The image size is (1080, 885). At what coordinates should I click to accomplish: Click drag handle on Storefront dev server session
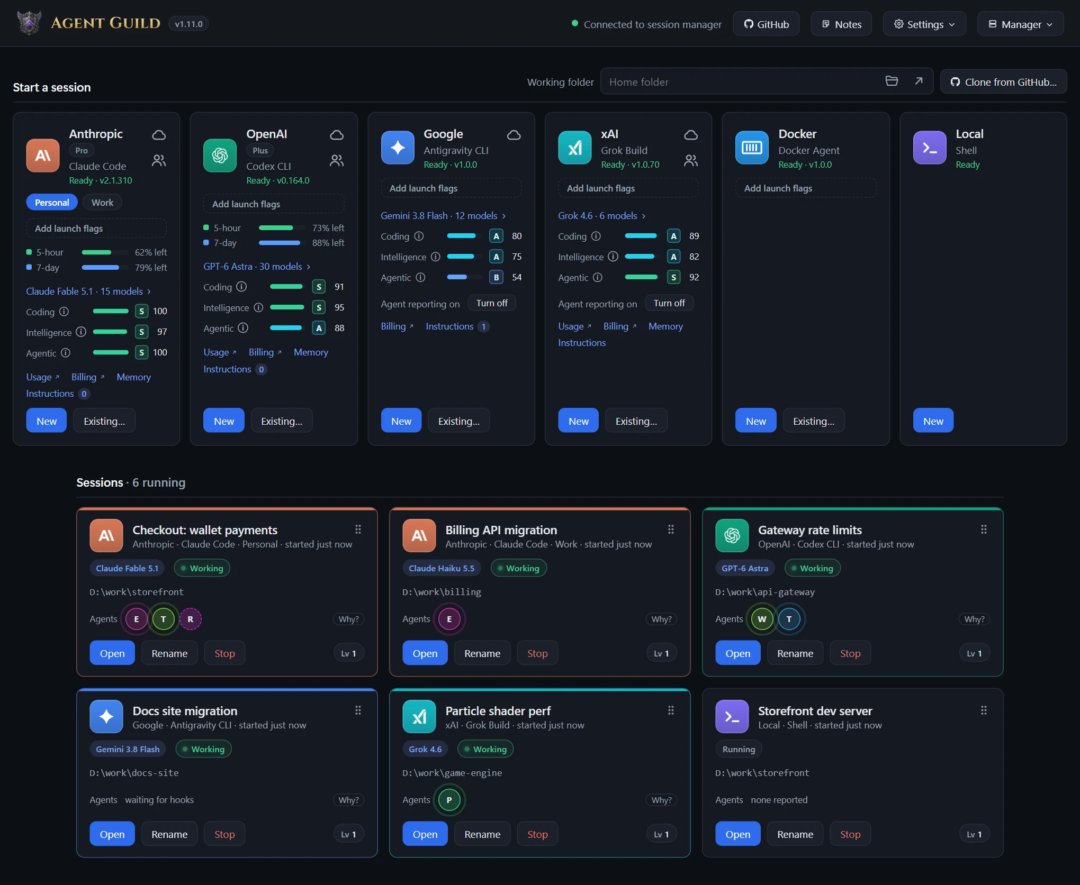[x=984, y=710]
